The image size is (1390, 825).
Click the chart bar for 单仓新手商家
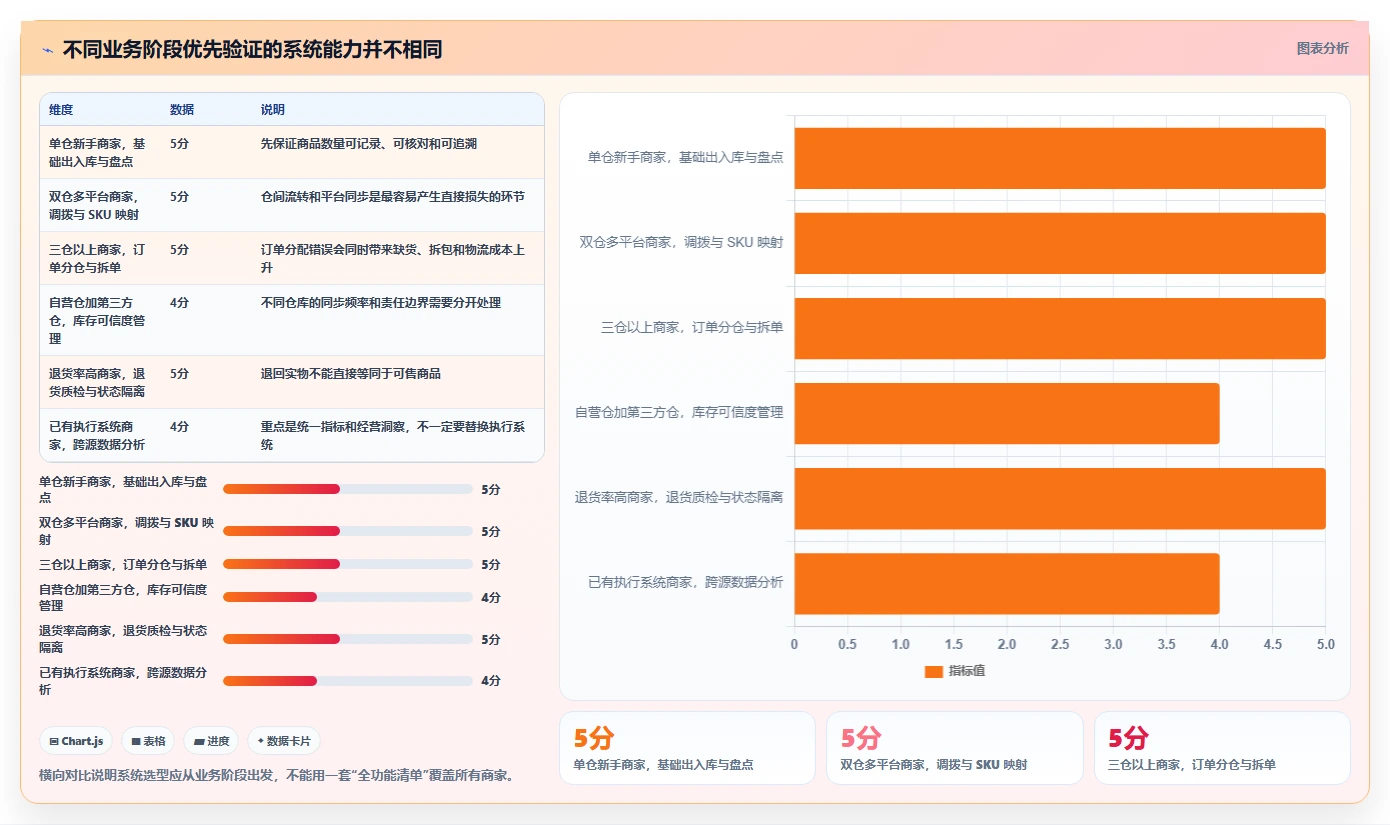pos(1060,158)
